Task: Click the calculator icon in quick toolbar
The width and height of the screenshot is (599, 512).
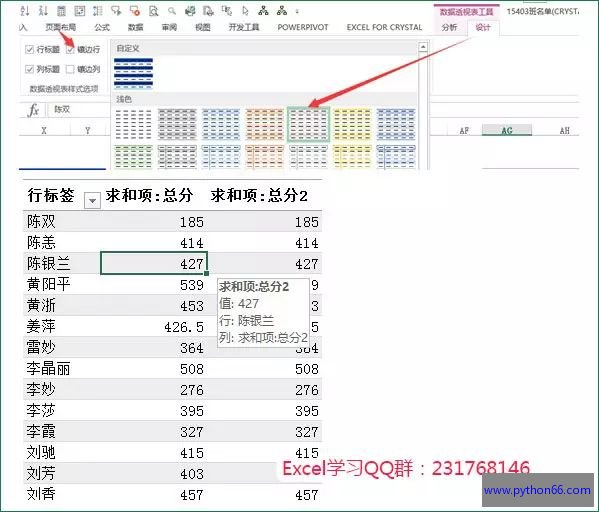Action: (61, 11)
